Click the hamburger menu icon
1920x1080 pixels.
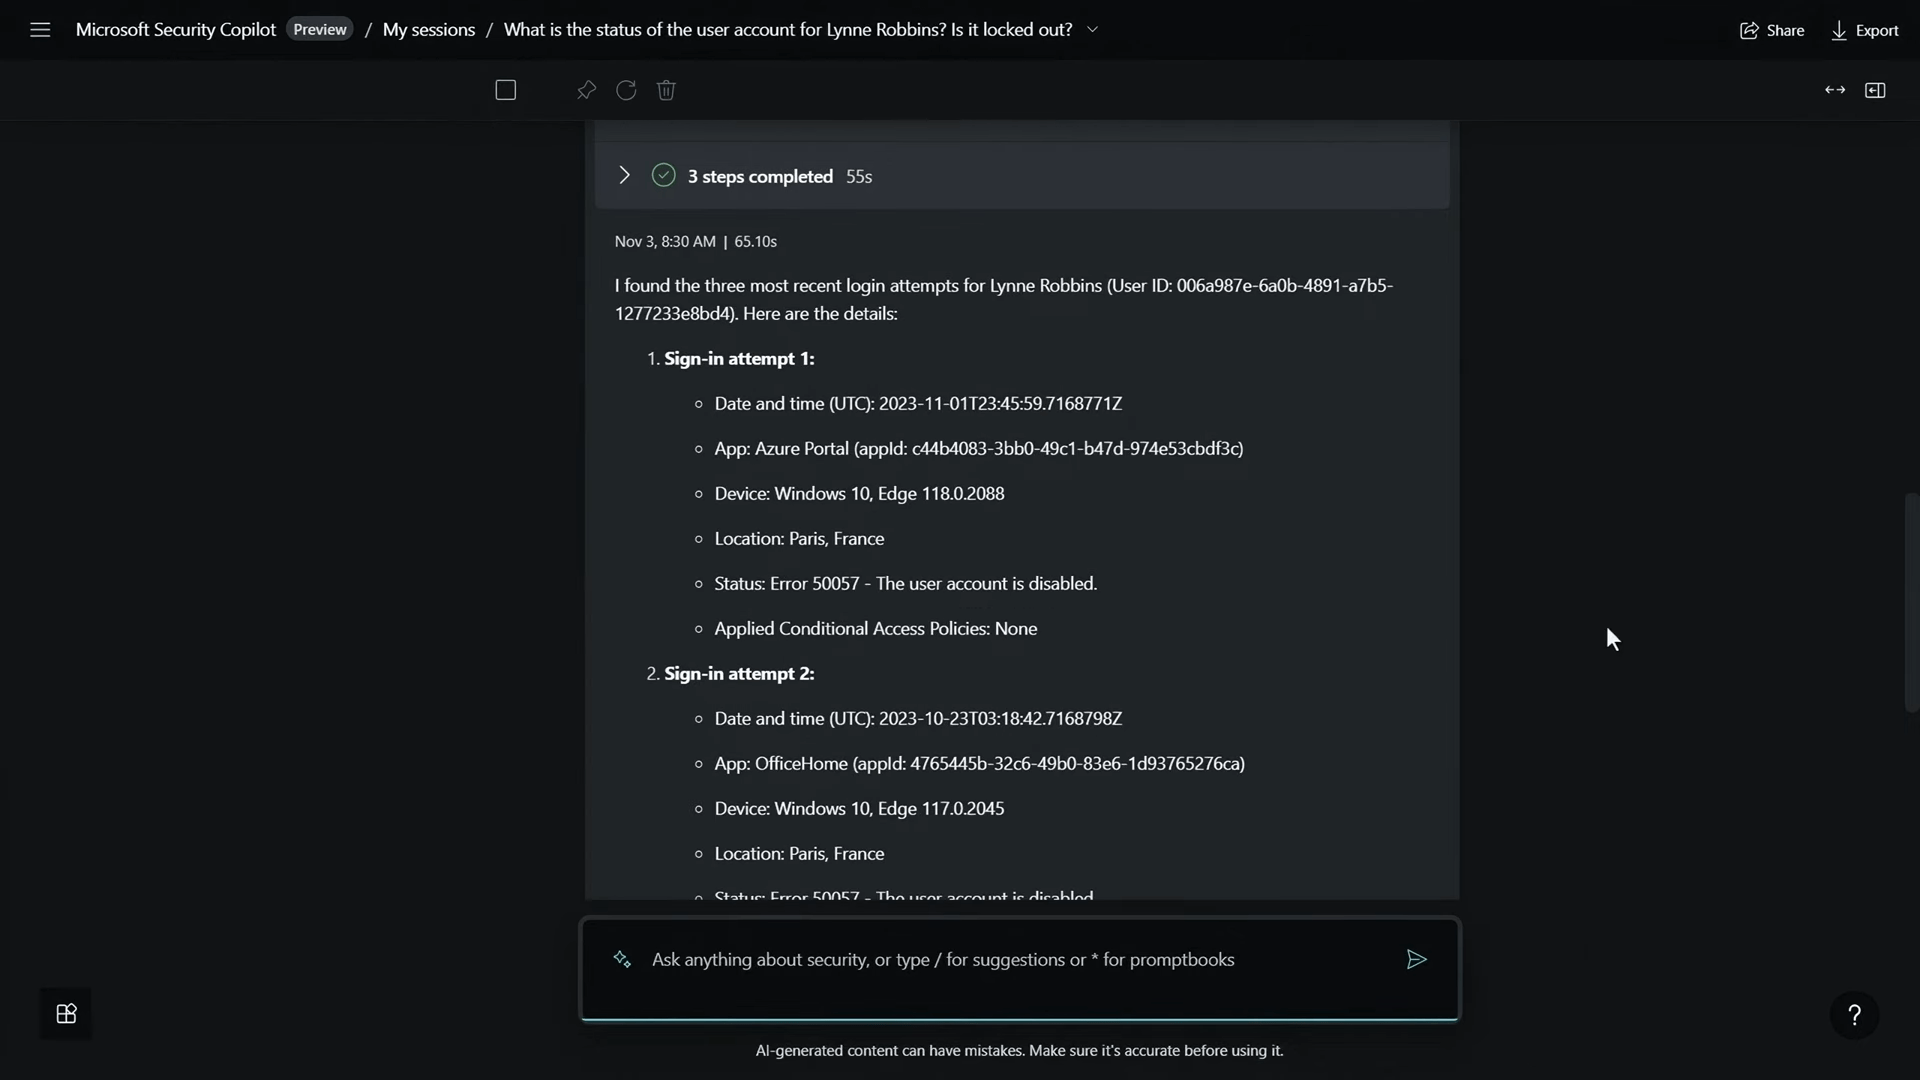click(40, 29)
